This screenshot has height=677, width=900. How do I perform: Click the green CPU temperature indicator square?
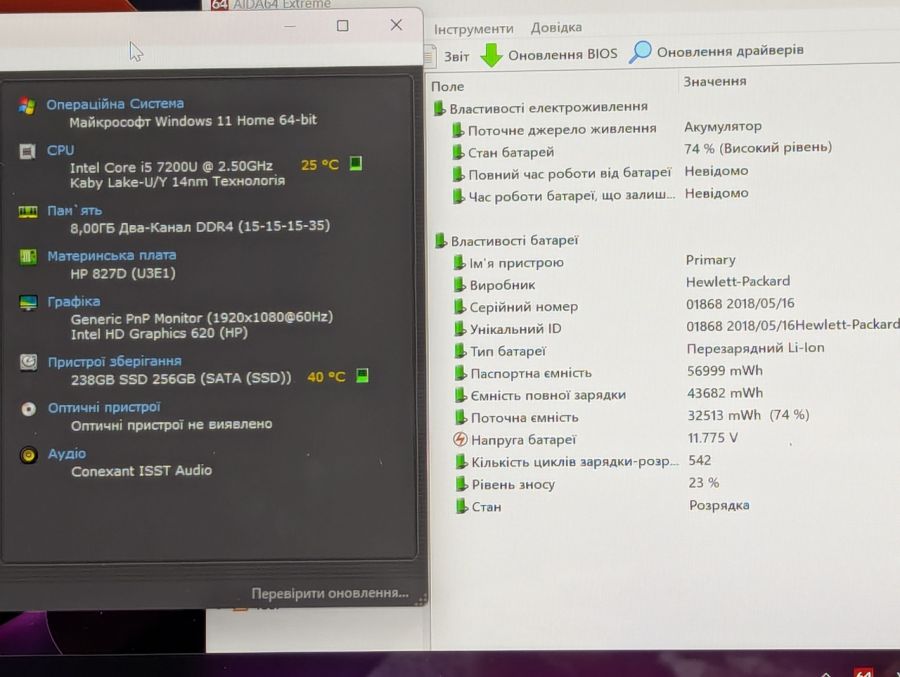click(x=356, y=164)
